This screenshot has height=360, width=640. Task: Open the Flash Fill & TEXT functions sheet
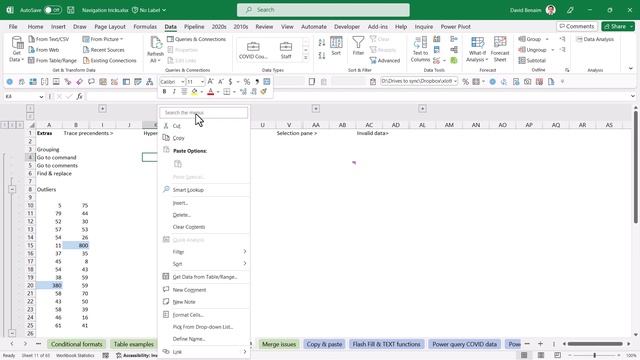(386, 344)
